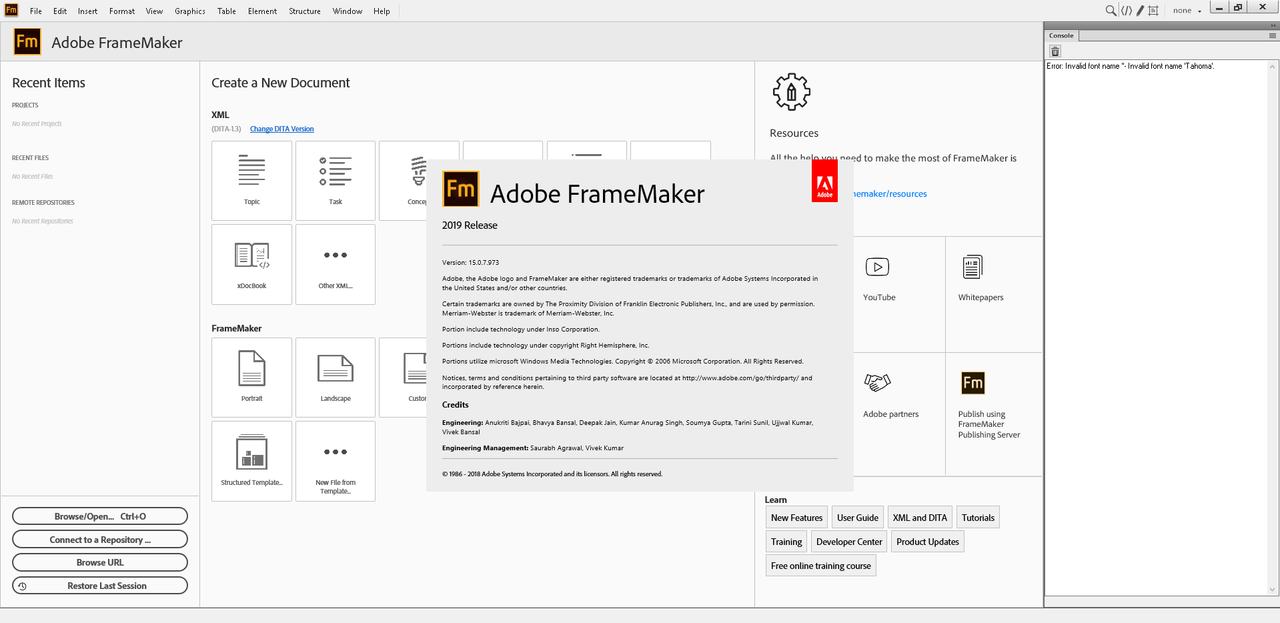Click the Tutorials button
The width and height of the screenshot is (1280, 623).
(x=978, y=518)
